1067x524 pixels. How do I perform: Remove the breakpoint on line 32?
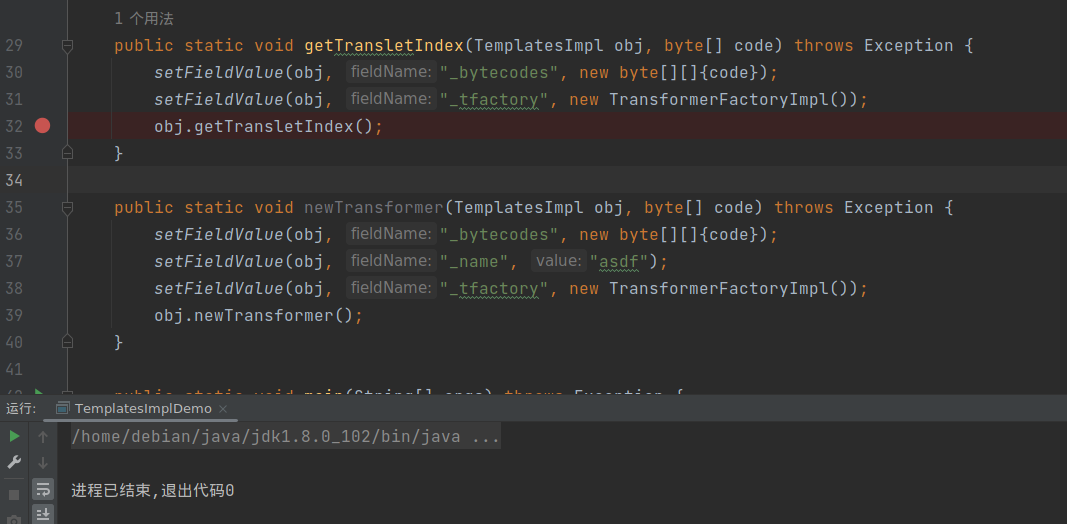[x=42, y=126]
